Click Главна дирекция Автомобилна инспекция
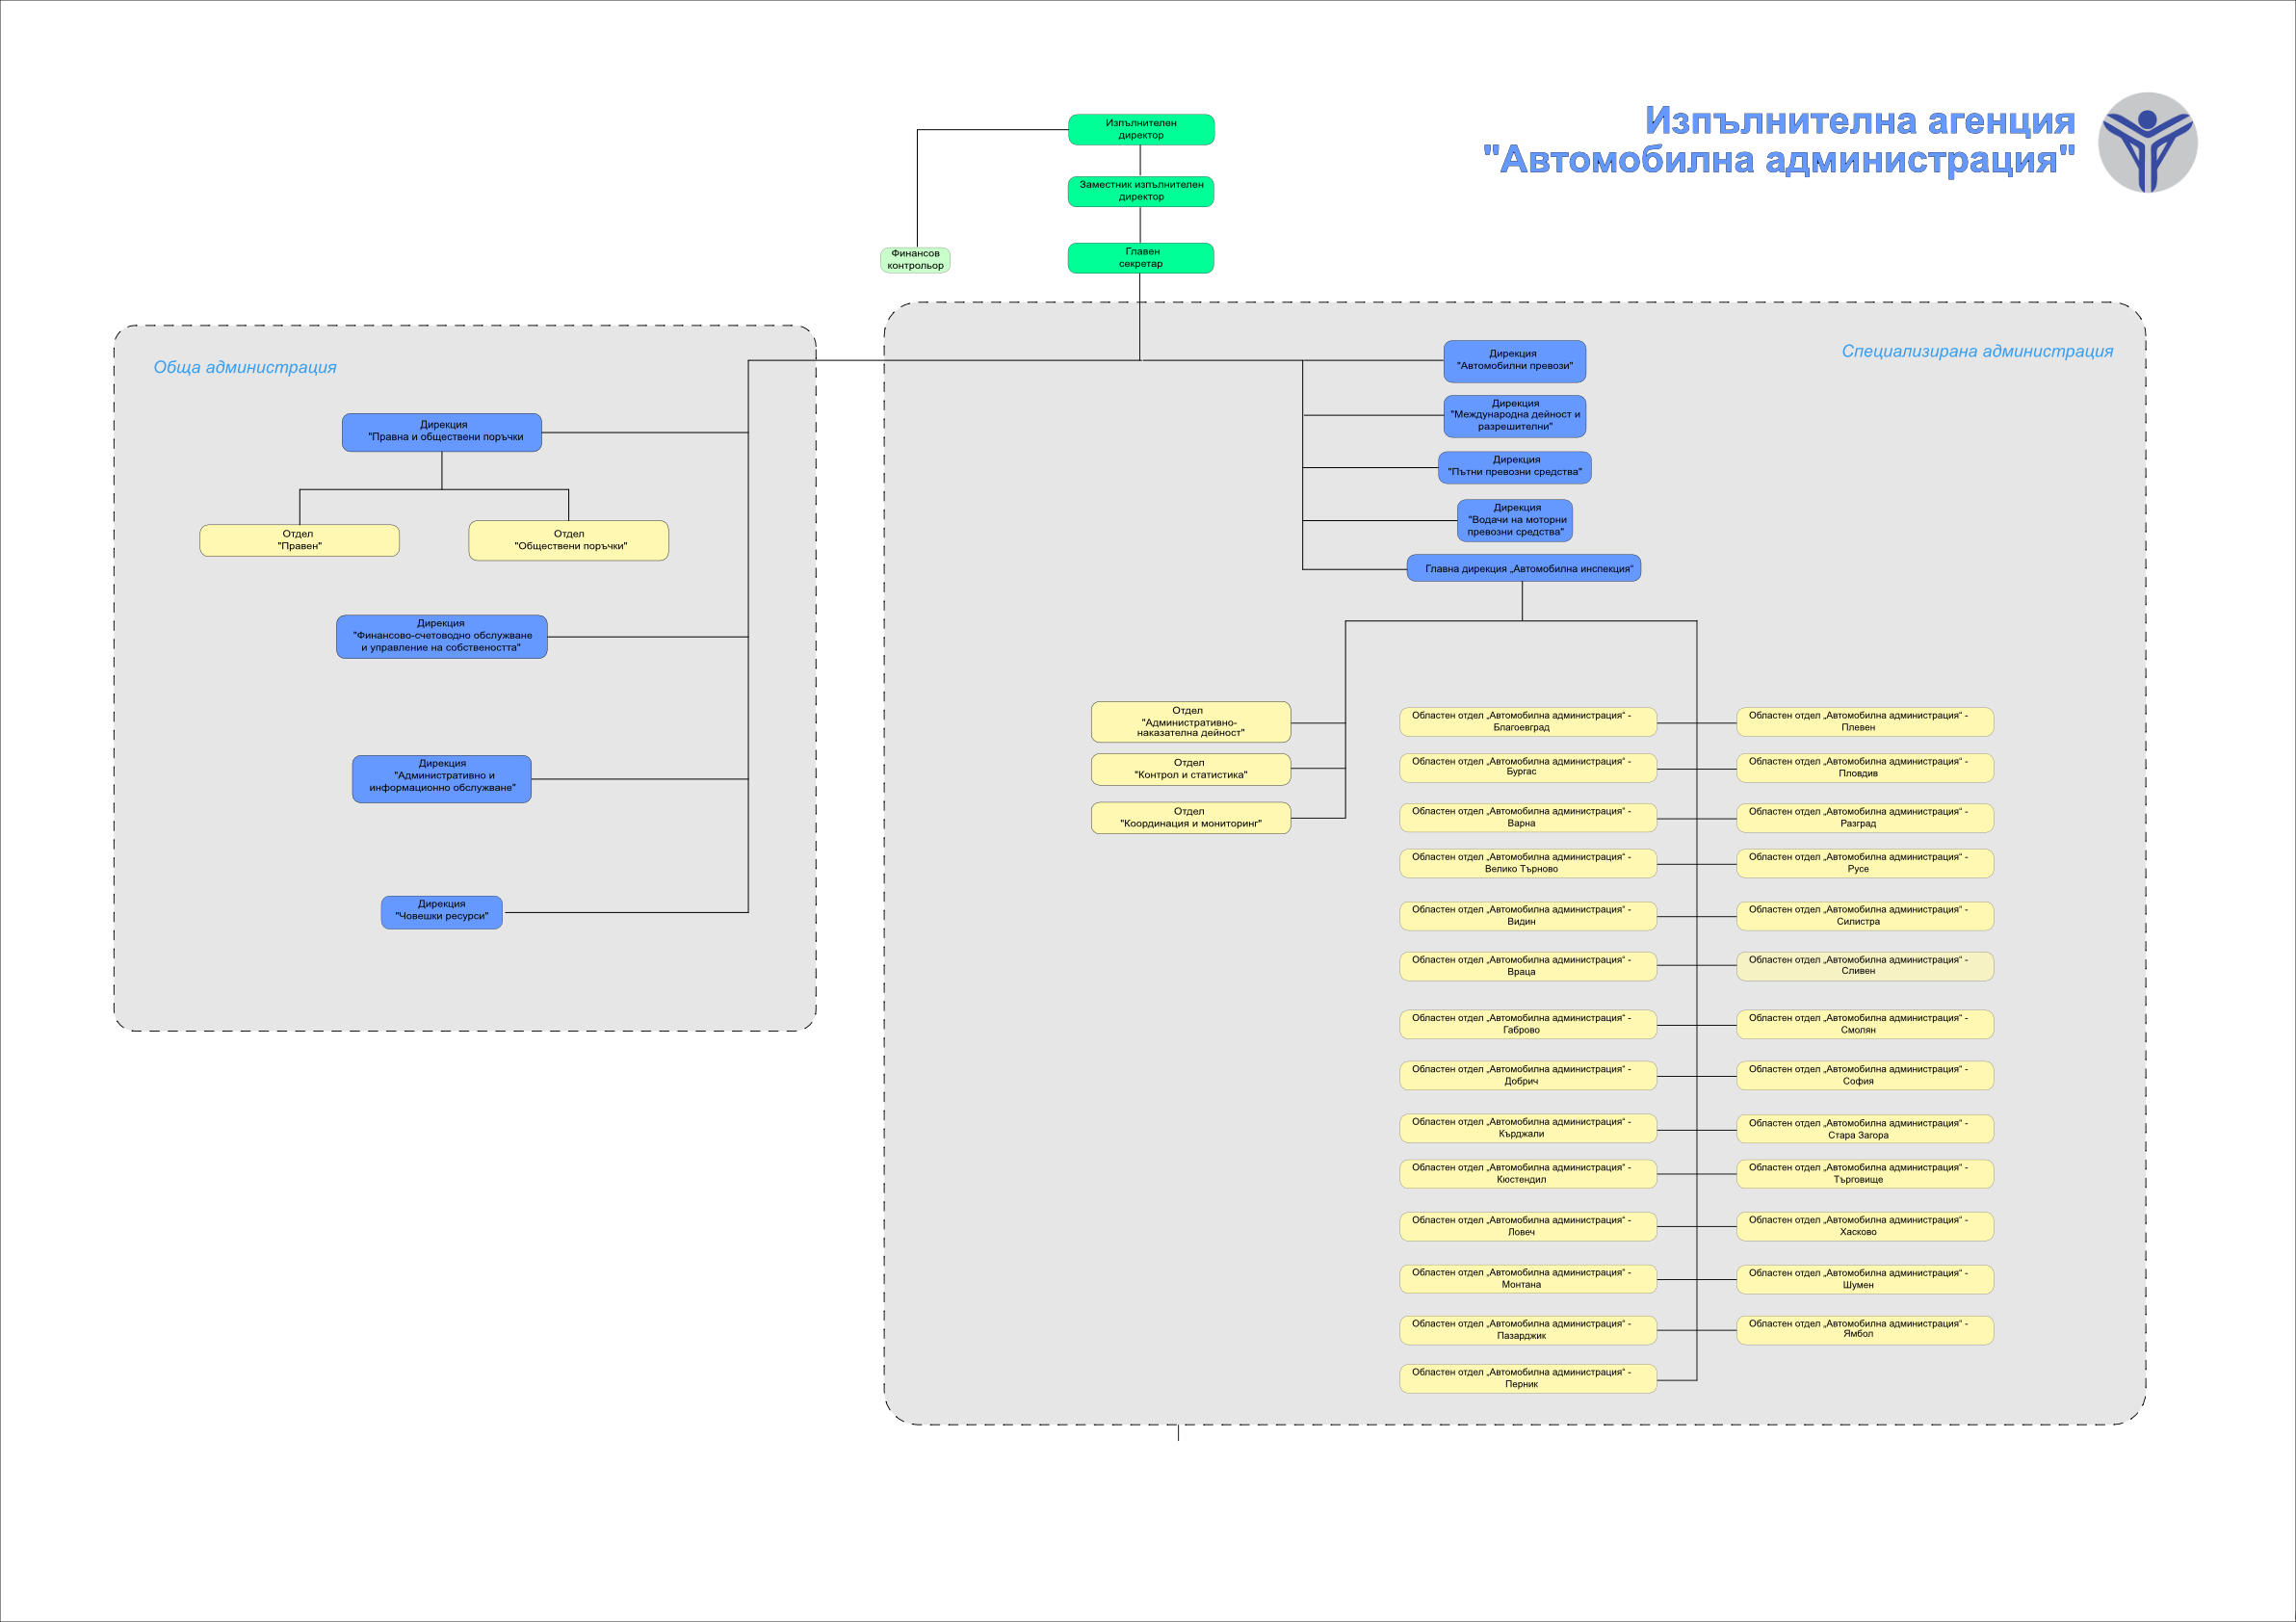2296x1622 pixels. coord(1523,568)
